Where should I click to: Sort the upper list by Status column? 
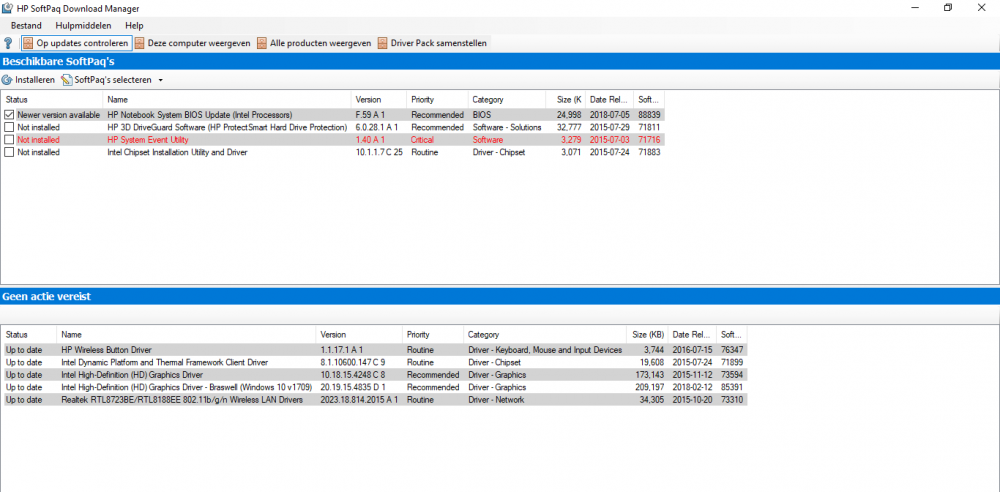[52, 100]
